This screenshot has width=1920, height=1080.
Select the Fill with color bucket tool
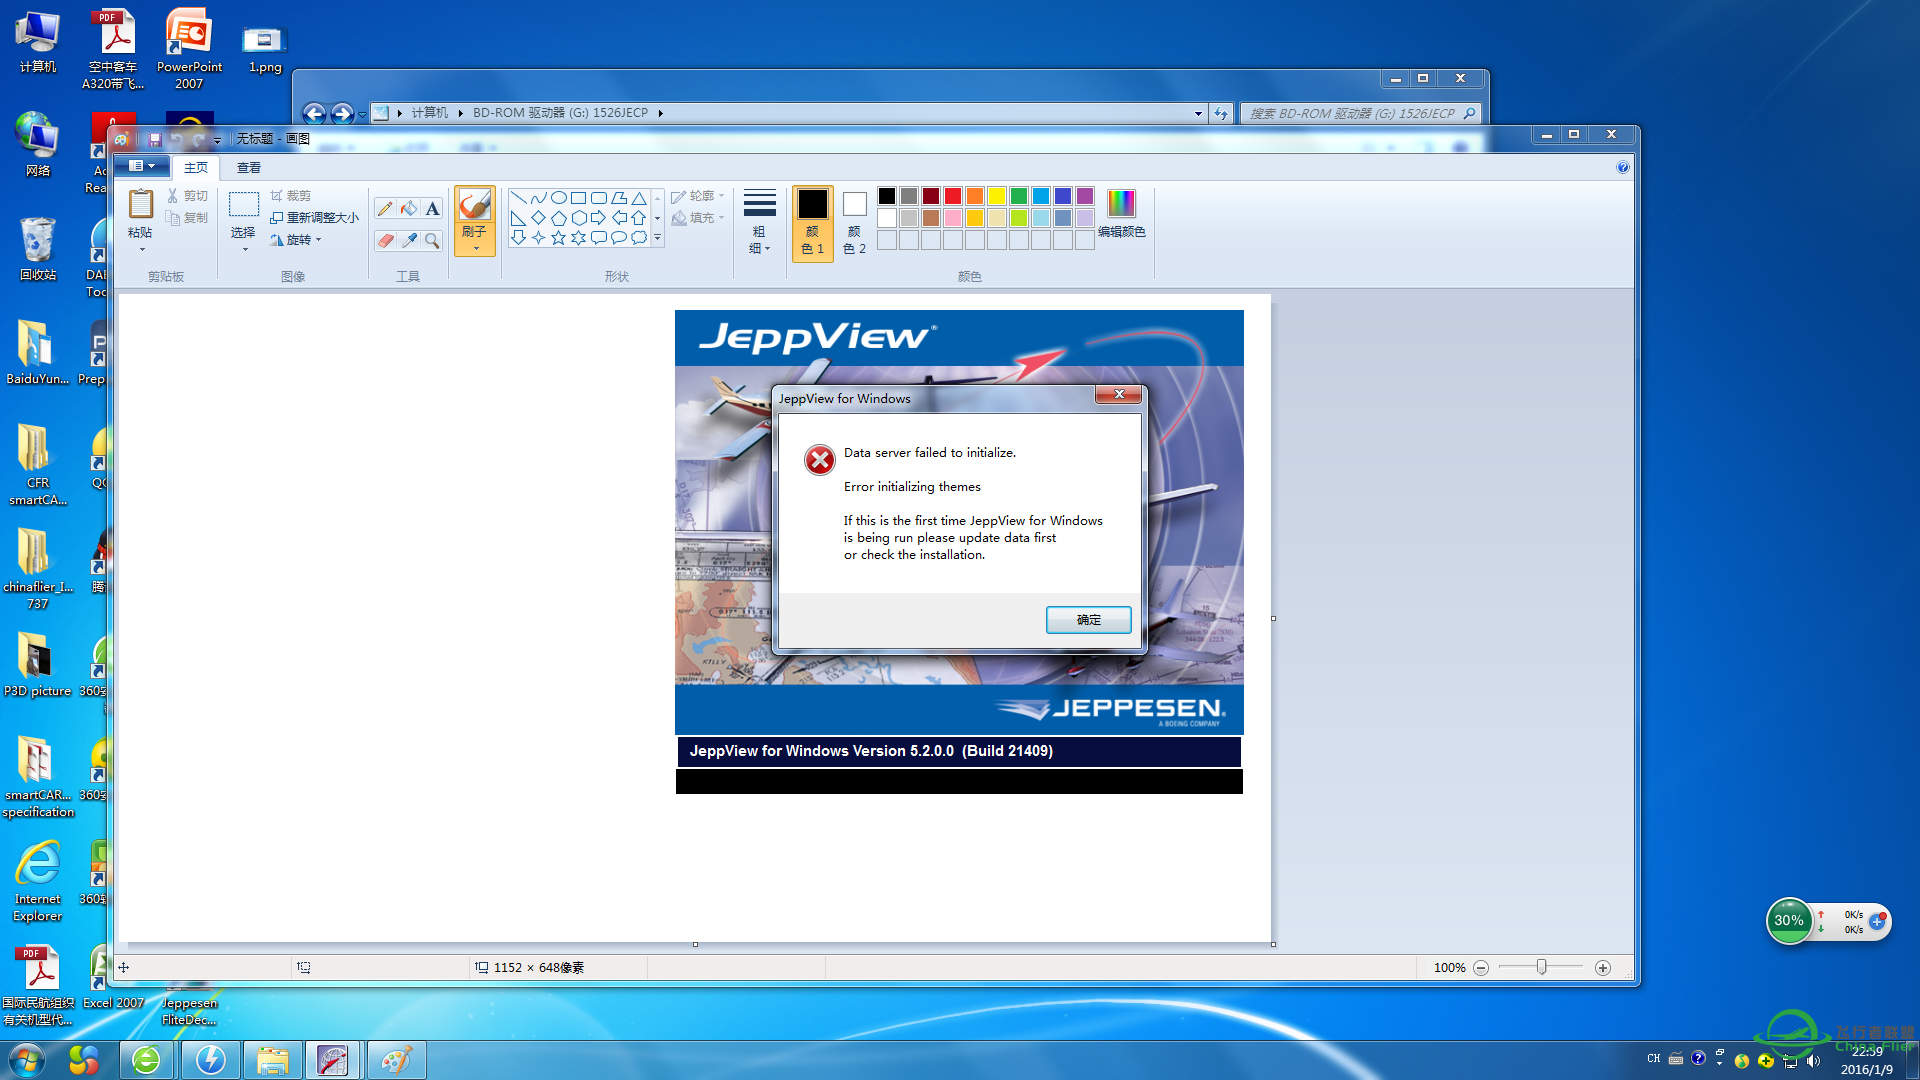click(409, 208)
